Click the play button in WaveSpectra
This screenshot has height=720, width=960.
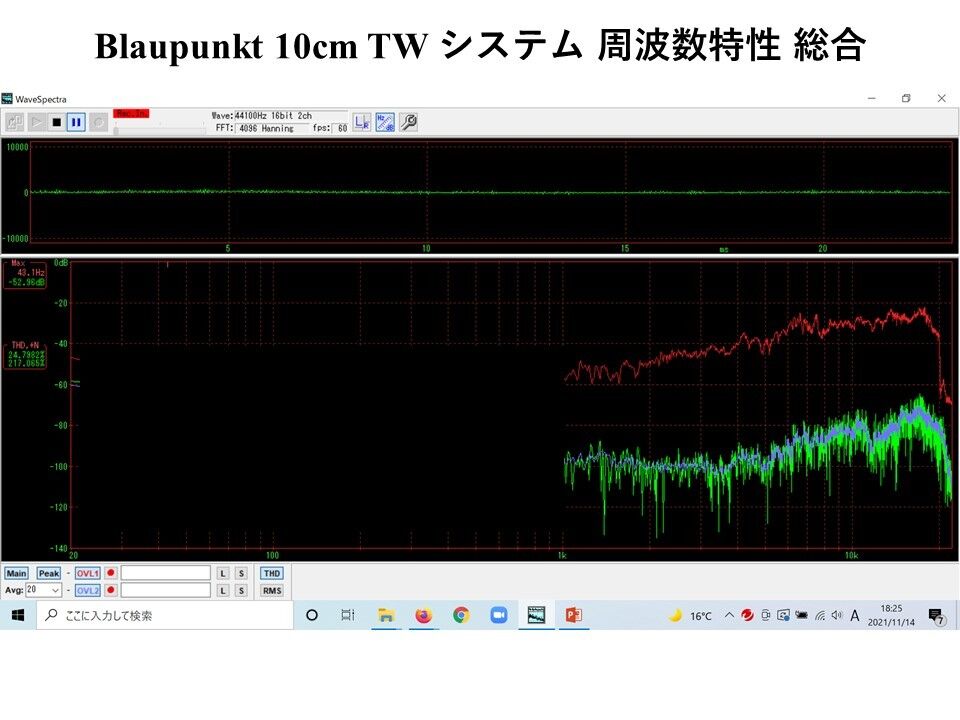click(x=36, y=122)
